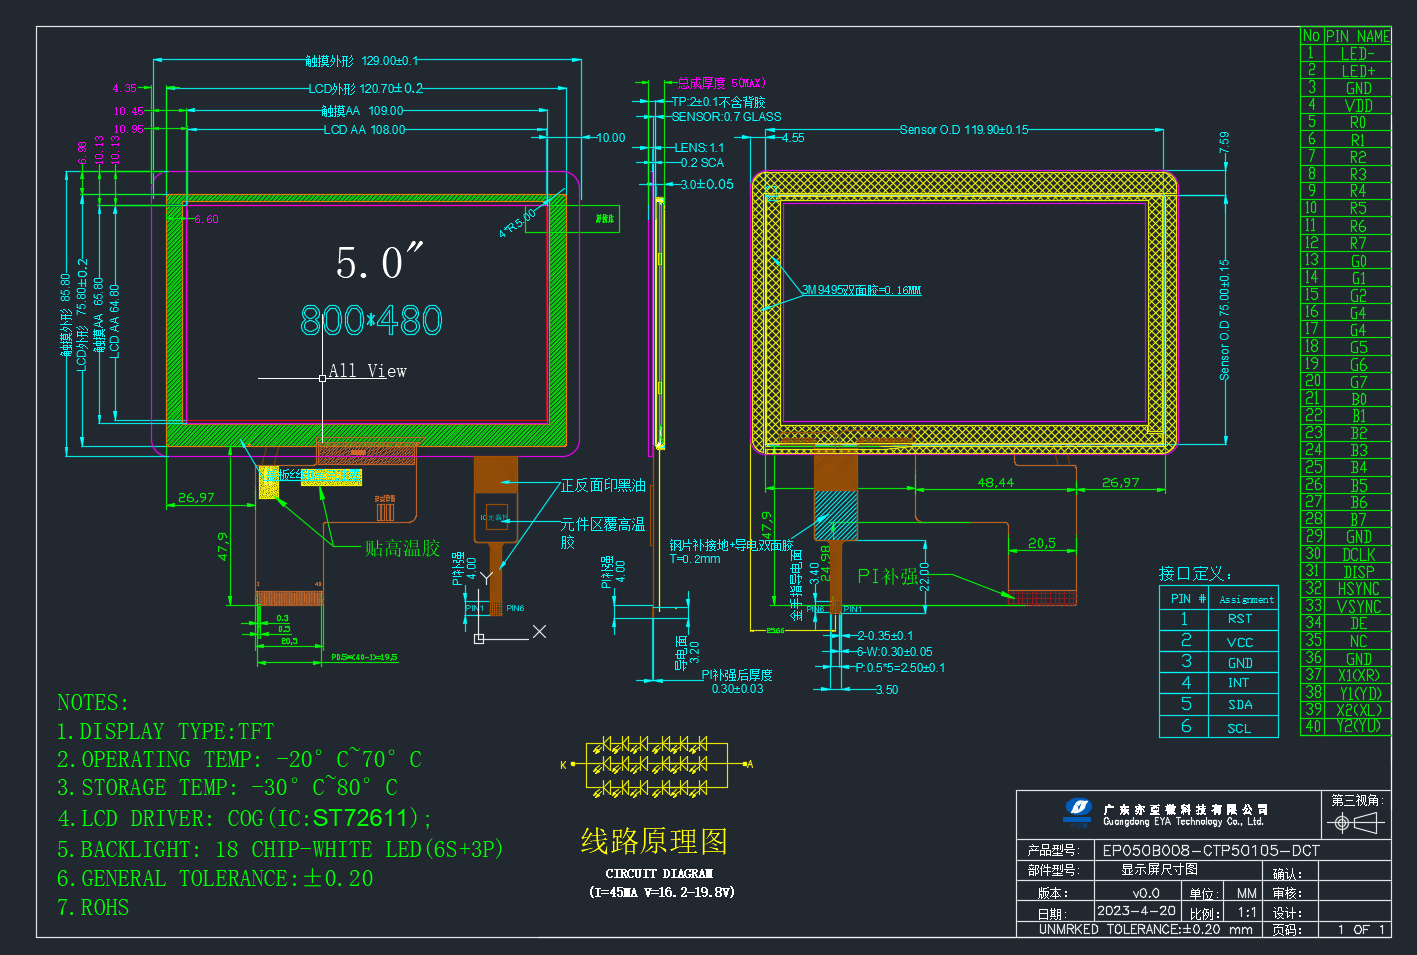Click the 'X1(XR)' pin 37 cell

[x=1358, y=675]
